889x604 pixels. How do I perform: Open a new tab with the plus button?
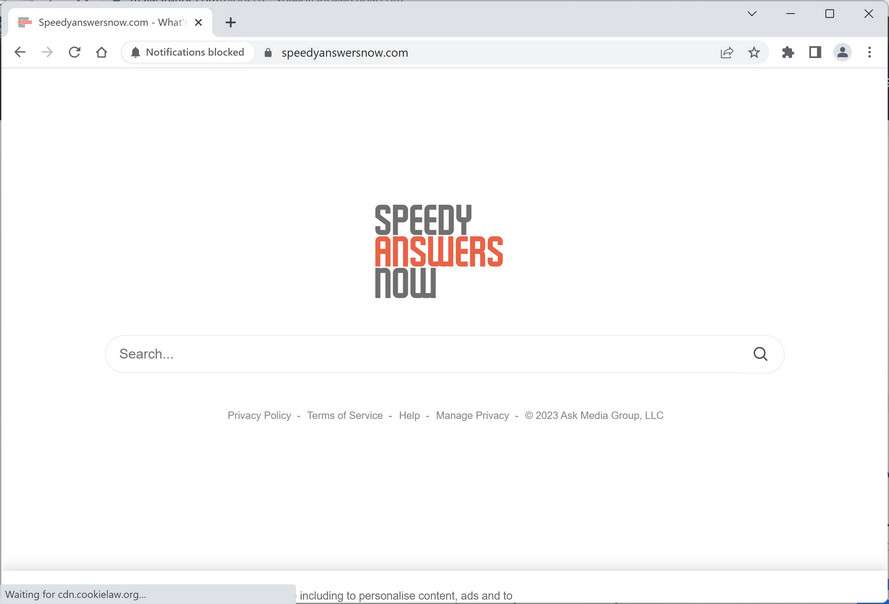230,21
